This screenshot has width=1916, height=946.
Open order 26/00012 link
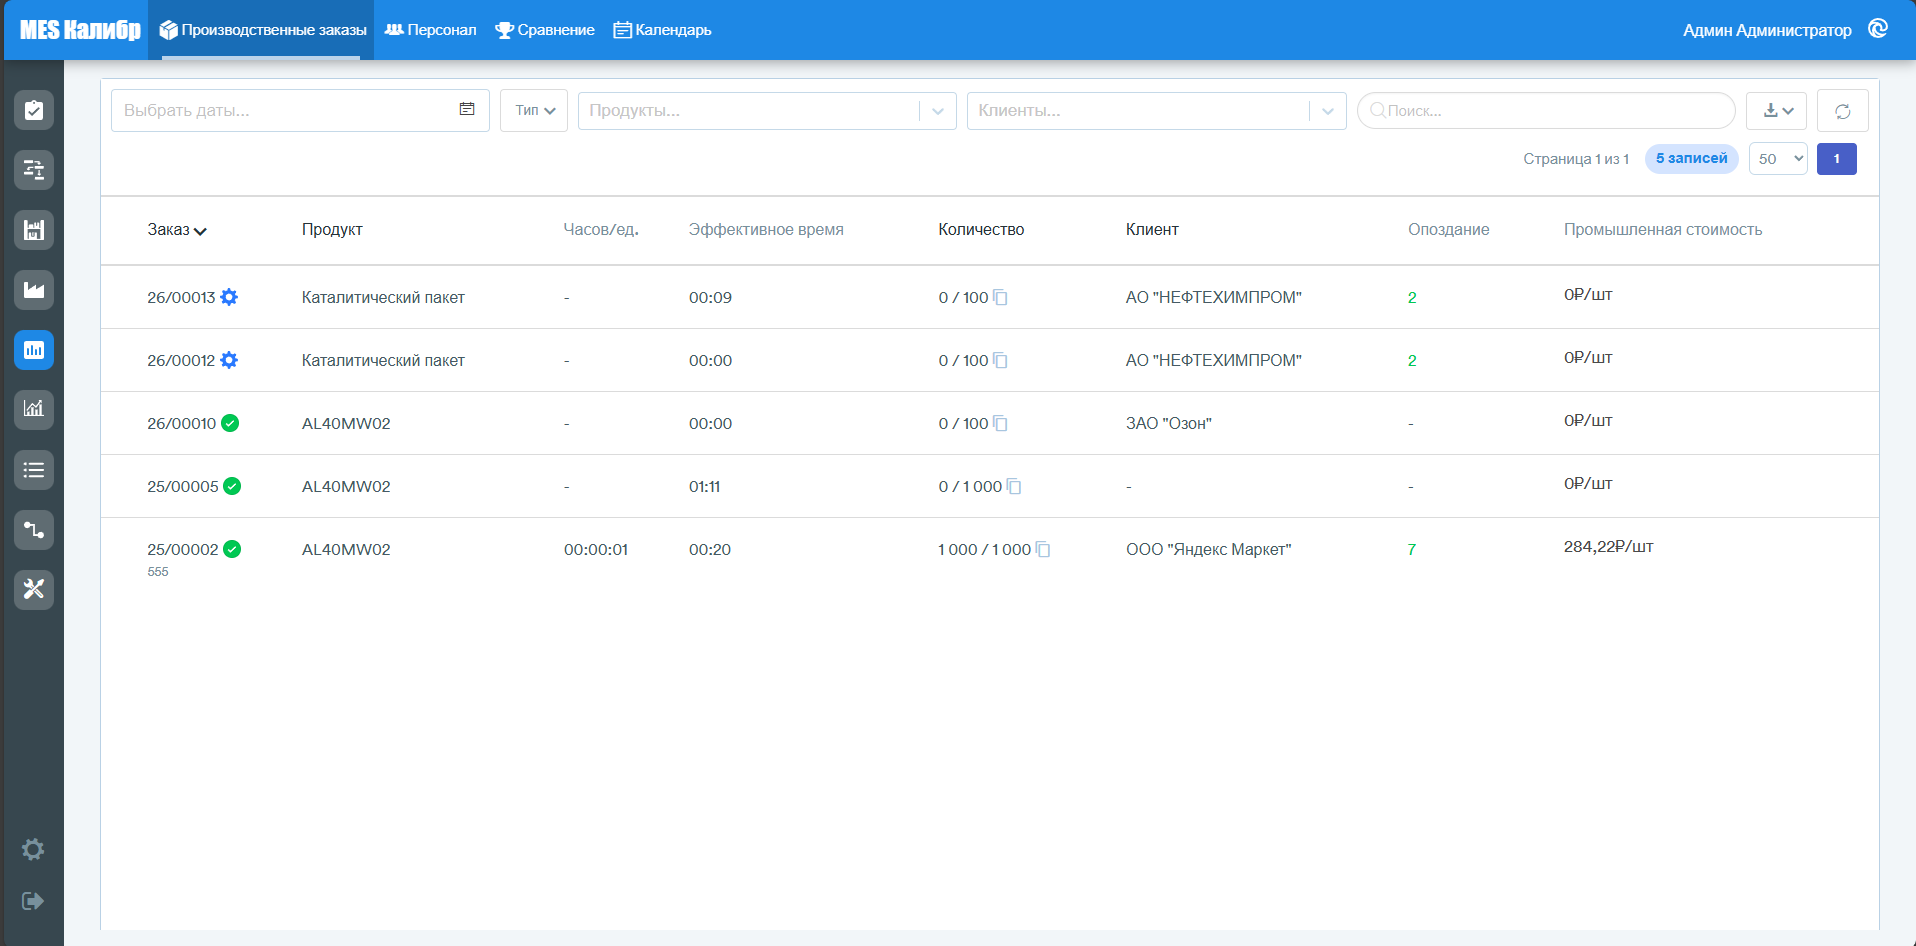(181, 360)
